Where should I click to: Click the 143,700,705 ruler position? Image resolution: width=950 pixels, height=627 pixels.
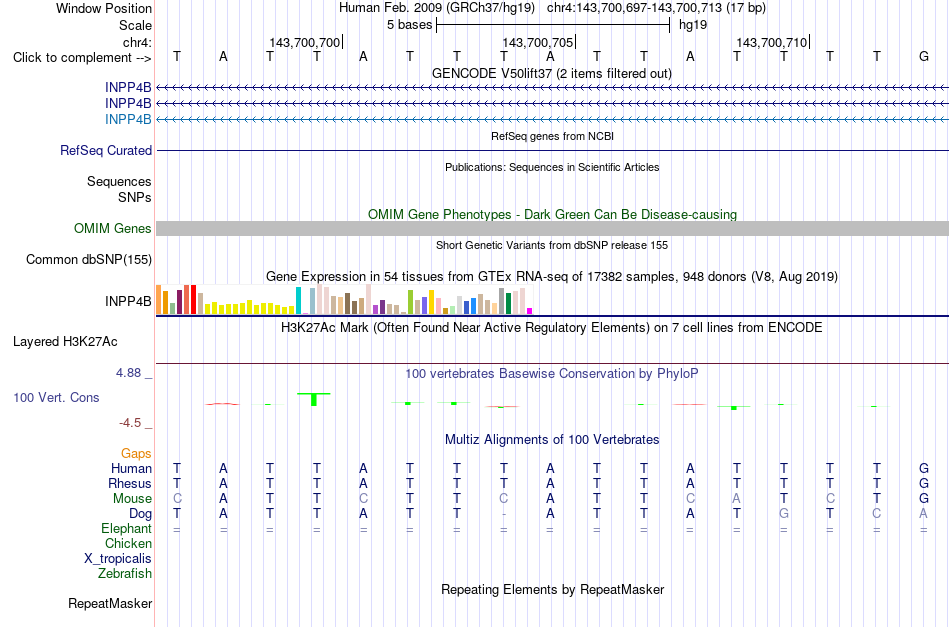coord(537,42)
